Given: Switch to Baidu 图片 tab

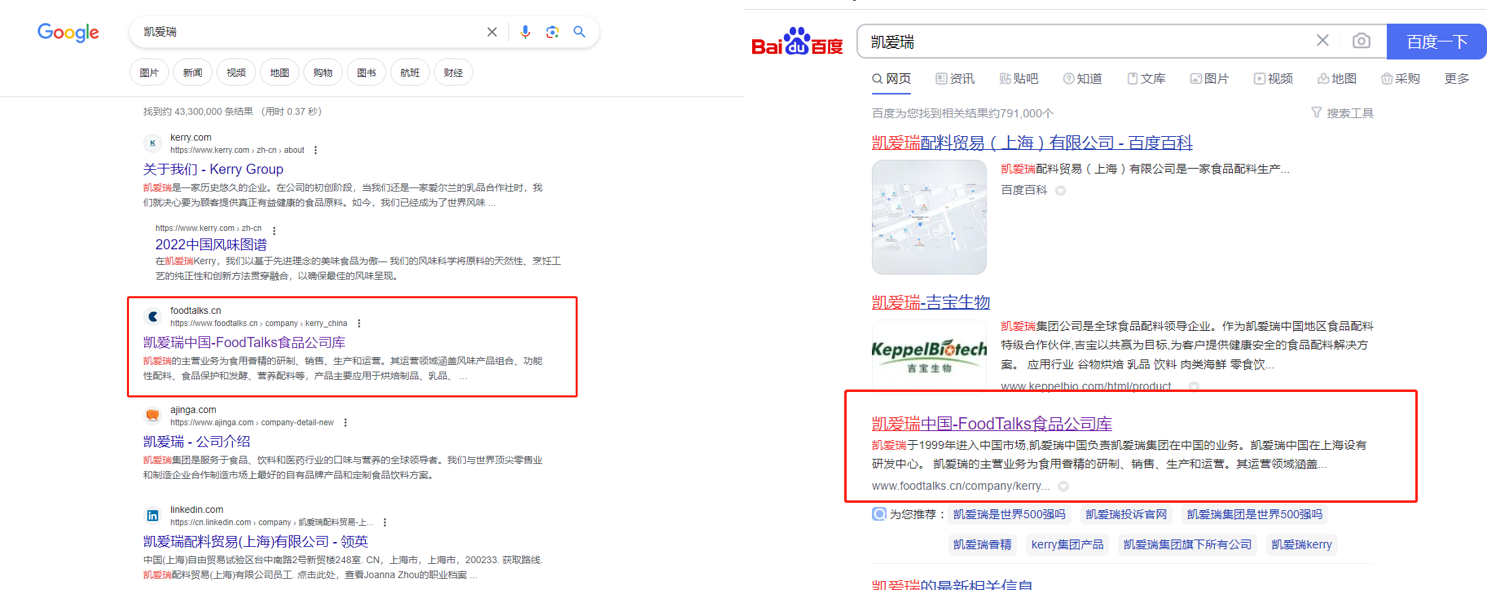Looking at the screenshot, I should 1209,79.
